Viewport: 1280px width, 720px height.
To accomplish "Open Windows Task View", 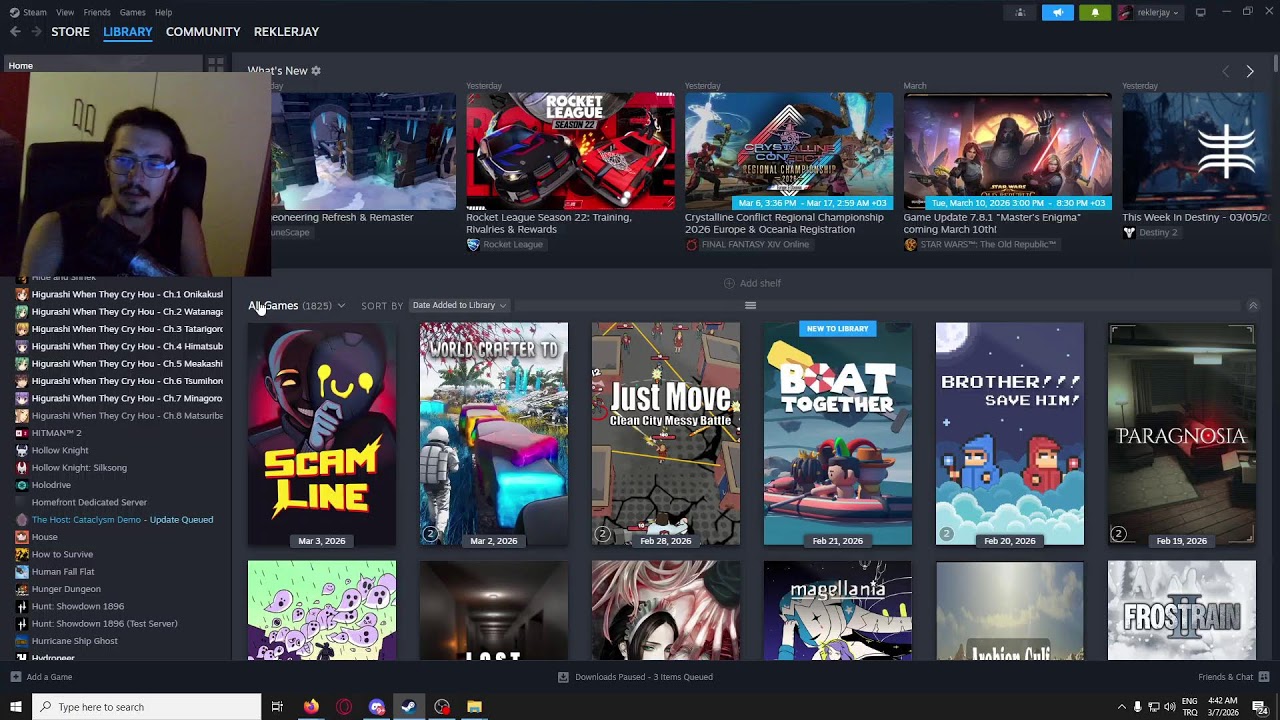I will 277,707.
